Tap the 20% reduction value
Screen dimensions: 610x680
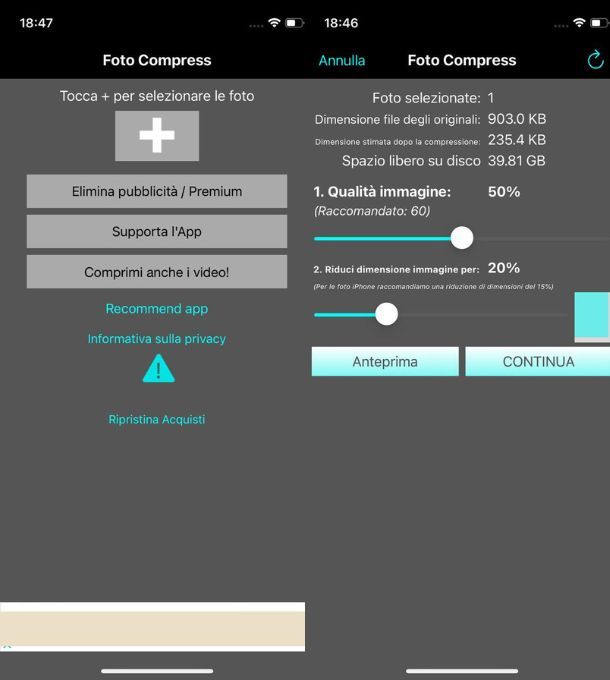pos(504,268)
